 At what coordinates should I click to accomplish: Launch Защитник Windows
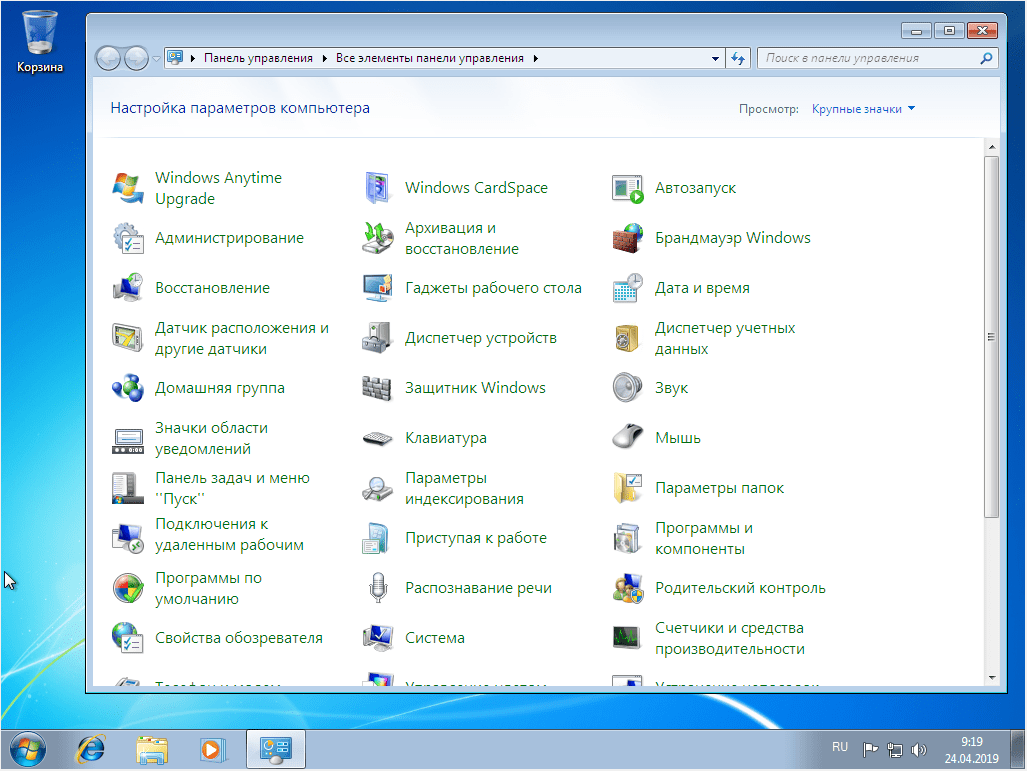click(478, 387)
